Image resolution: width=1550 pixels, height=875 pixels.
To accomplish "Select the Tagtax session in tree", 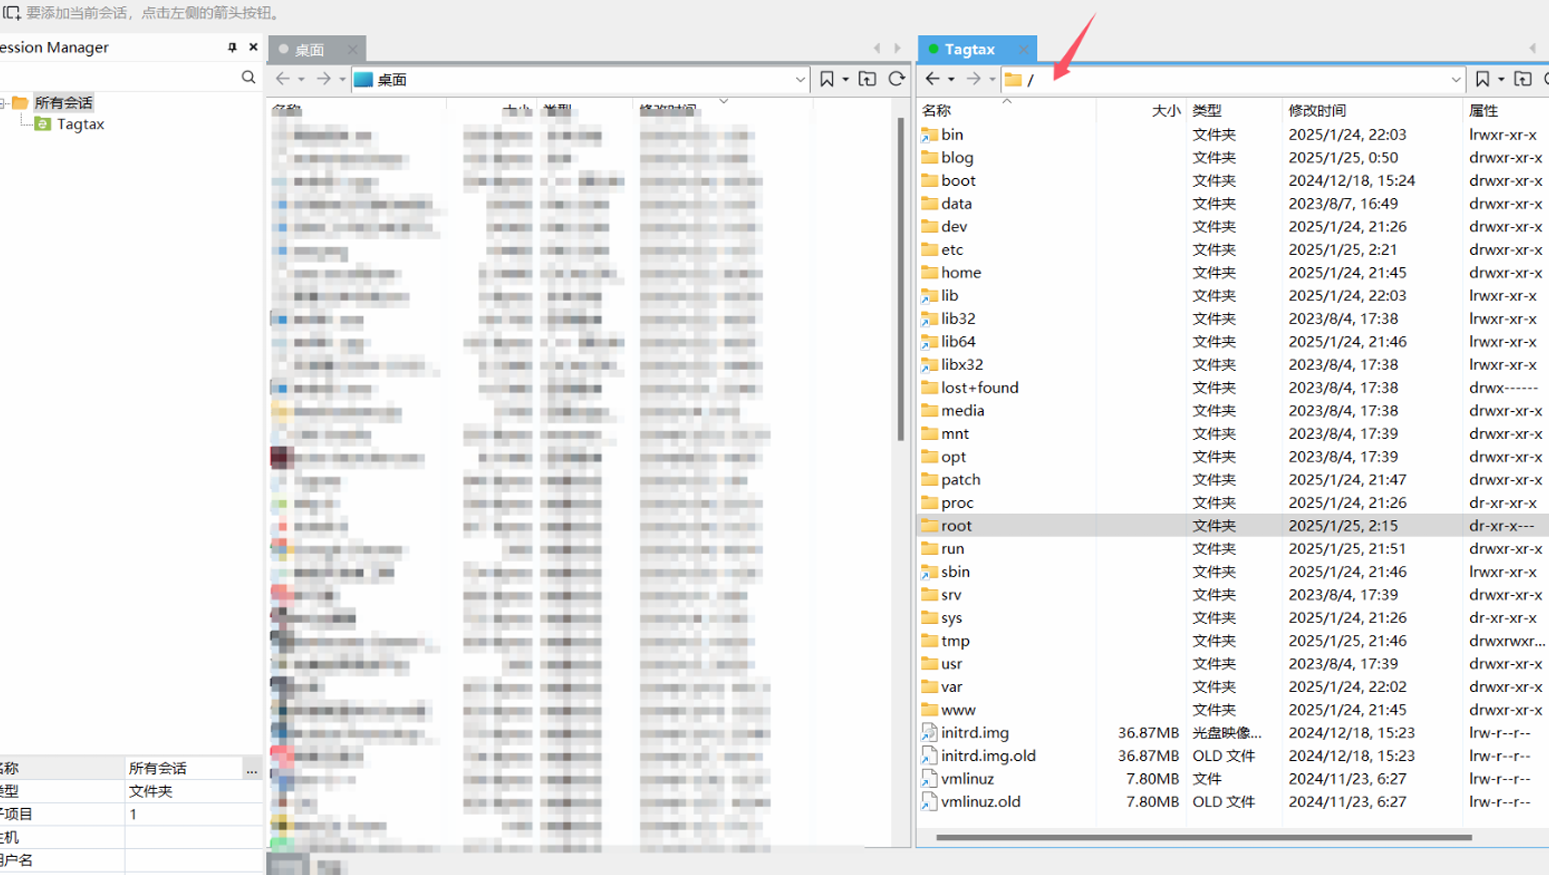I will (x=80, y=124).
